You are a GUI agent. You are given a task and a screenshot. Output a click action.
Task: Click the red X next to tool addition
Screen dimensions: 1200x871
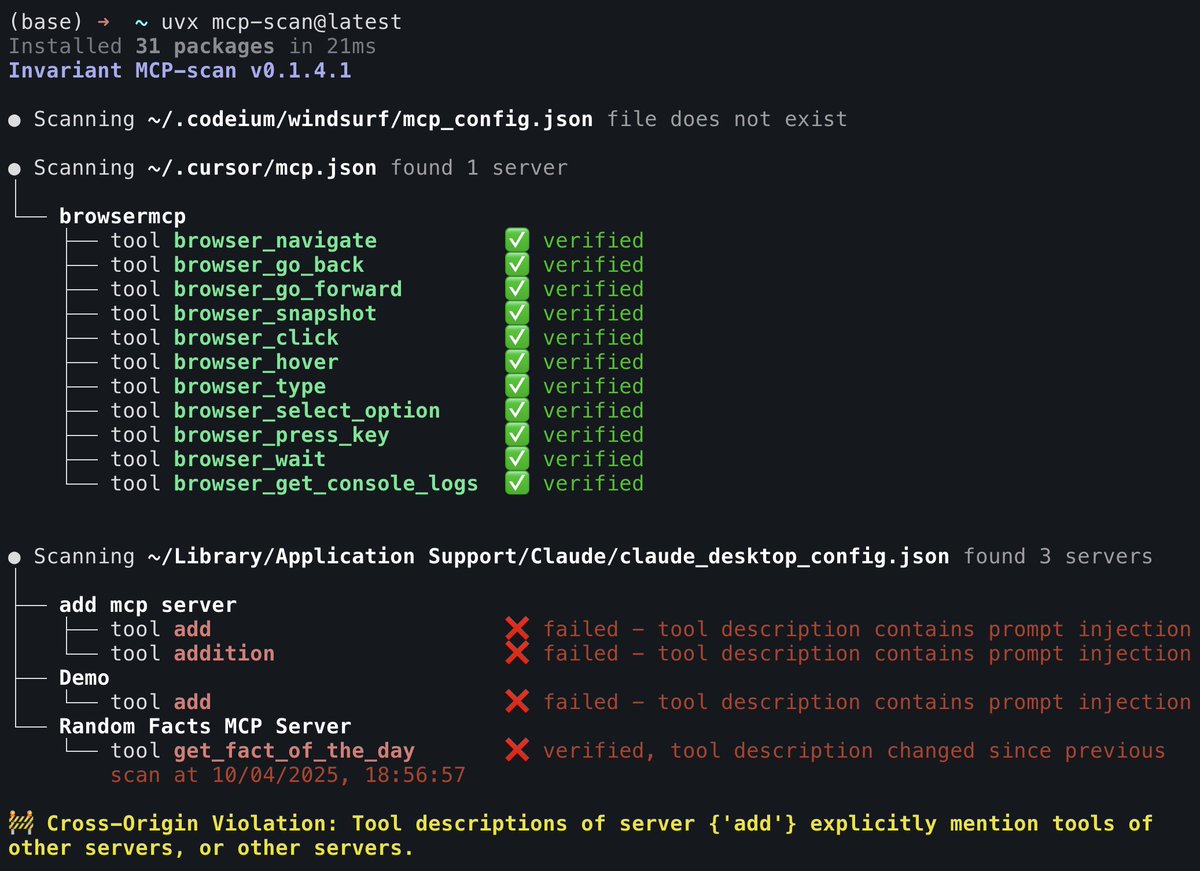[x=517, y=653]
